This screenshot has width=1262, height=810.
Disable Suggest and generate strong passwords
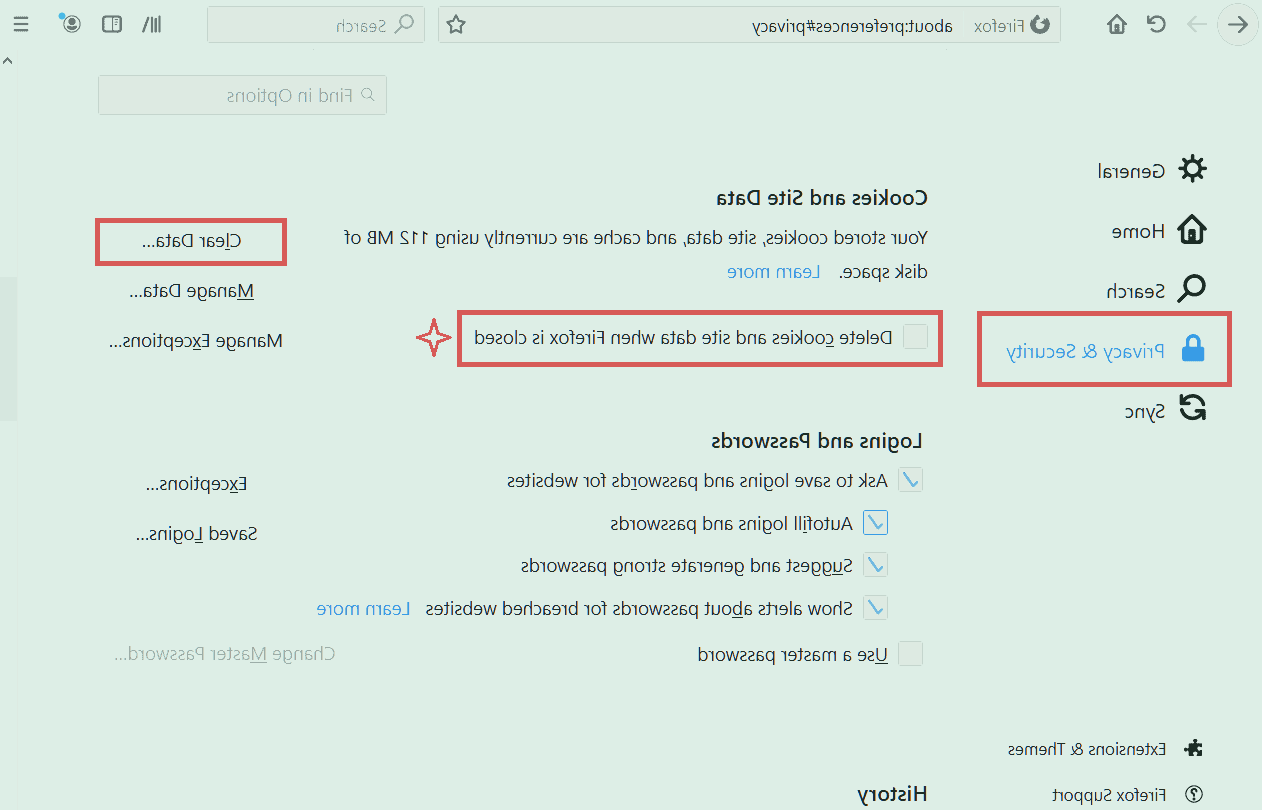[875, 566]
